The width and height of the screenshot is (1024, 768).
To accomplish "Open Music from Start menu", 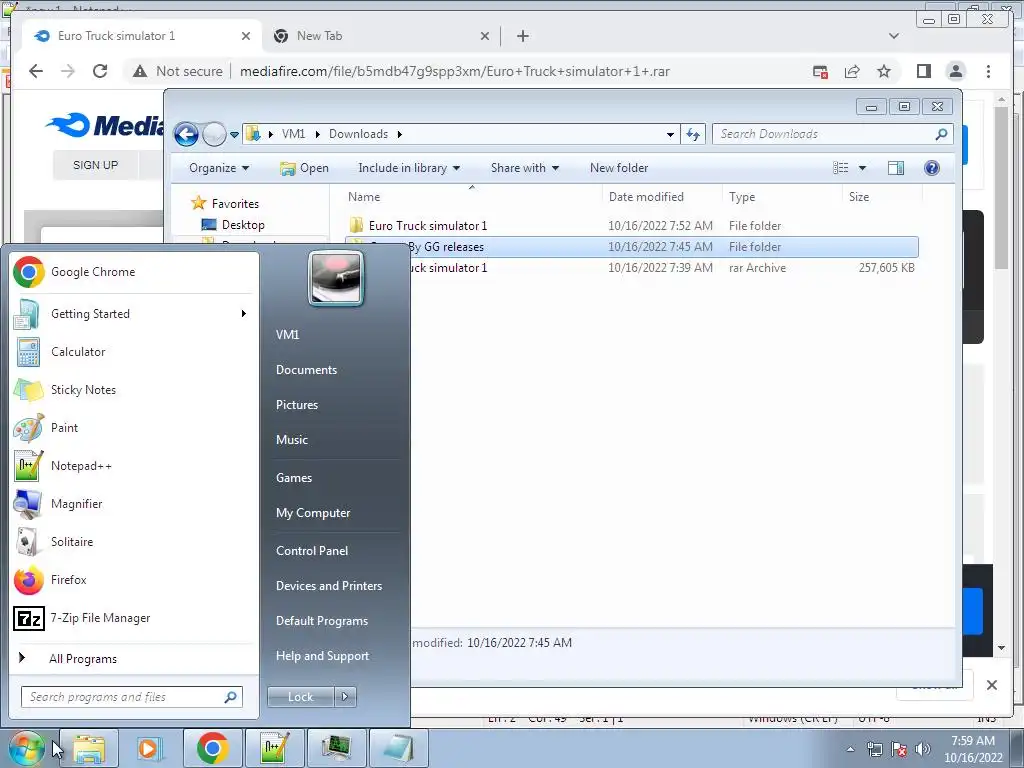I will click(291, 440).
